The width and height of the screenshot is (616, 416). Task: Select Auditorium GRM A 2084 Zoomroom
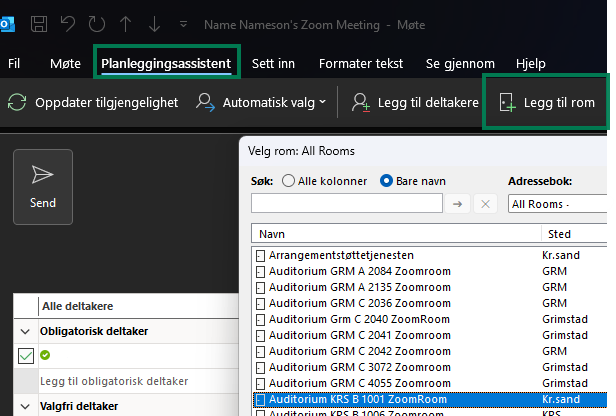[x=359, y=271]
